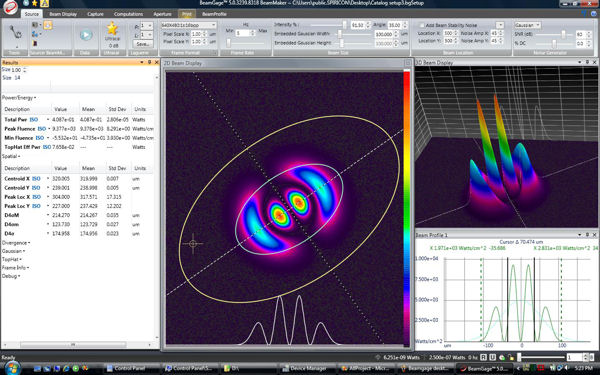Click the frame rate slider handle
This screenshot has height=375, width=600.
(228, 43)
